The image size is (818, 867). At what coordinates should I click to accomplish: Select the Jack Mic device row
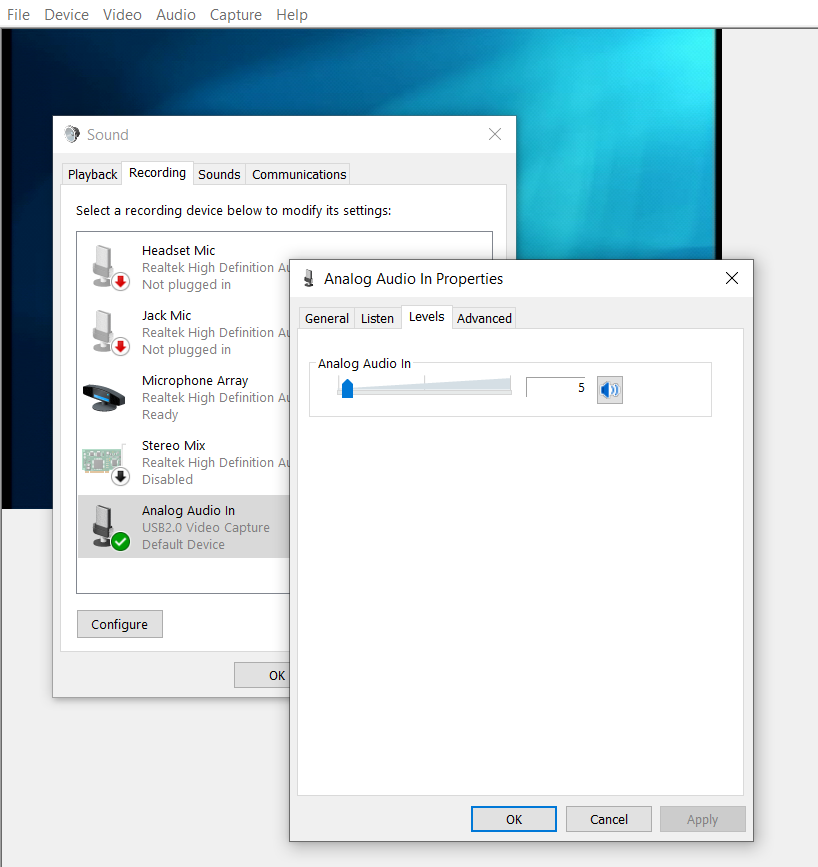tap(184, 332)
